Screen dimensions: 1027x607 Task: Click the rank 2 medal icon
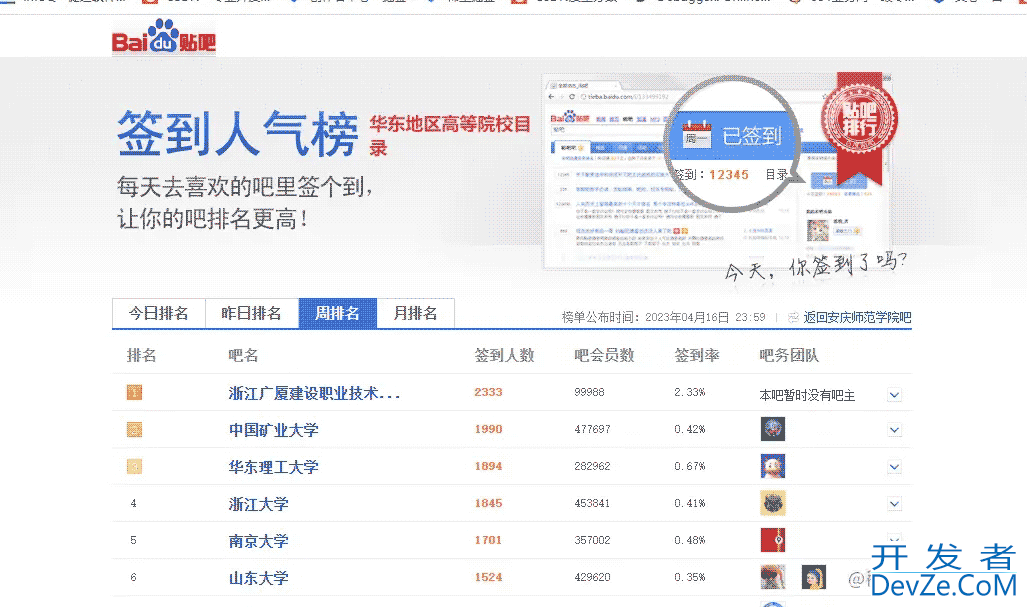click(134, 430)
